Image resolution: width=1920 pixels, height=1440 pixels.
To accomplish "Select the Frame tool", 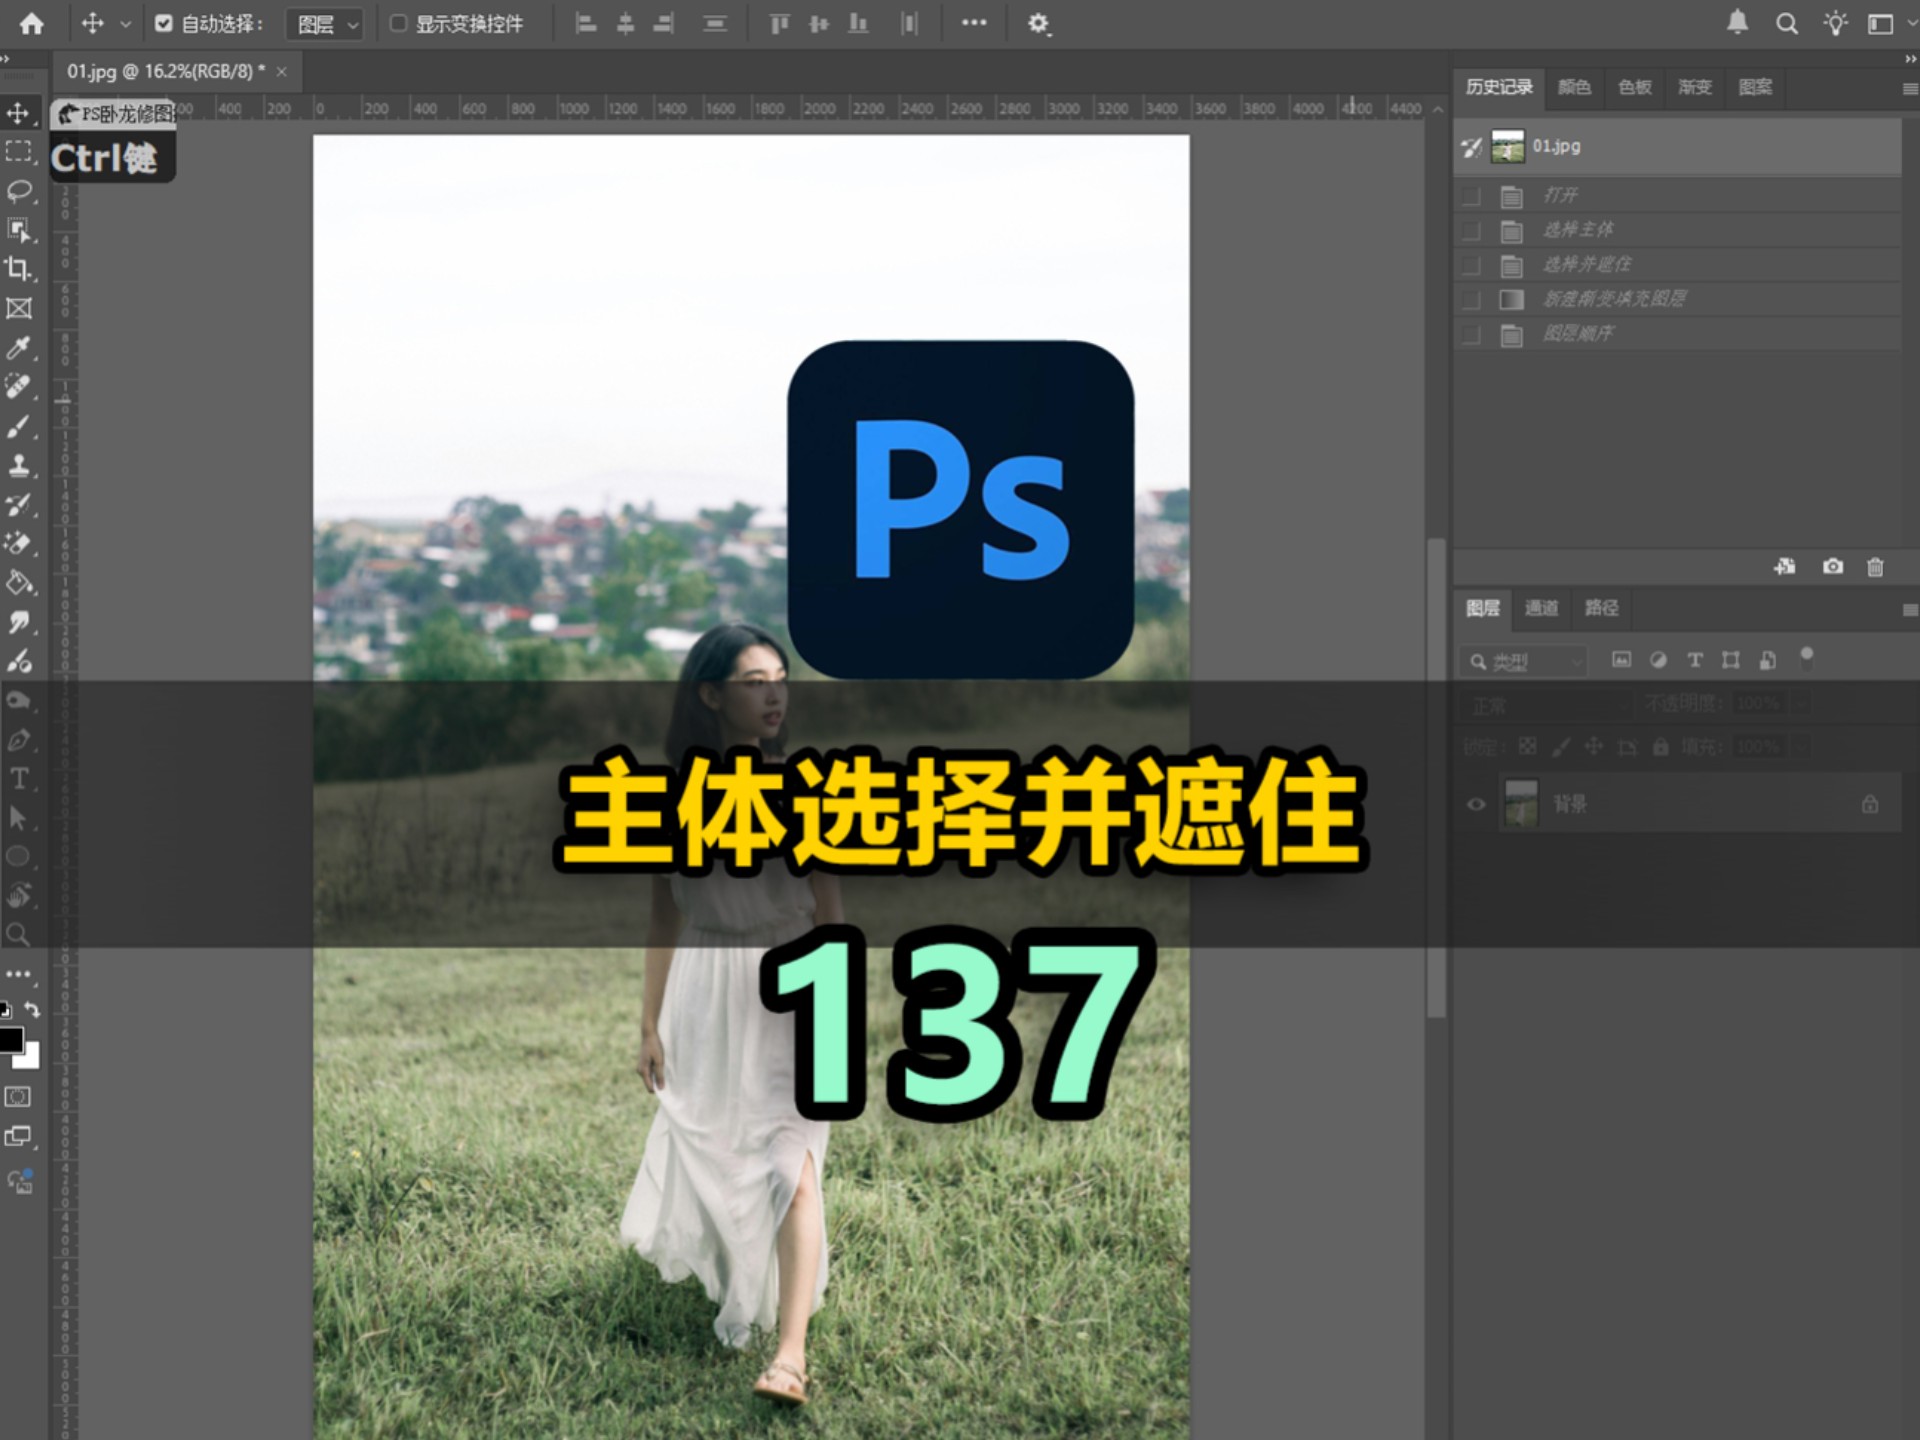I will pos(18,308).
